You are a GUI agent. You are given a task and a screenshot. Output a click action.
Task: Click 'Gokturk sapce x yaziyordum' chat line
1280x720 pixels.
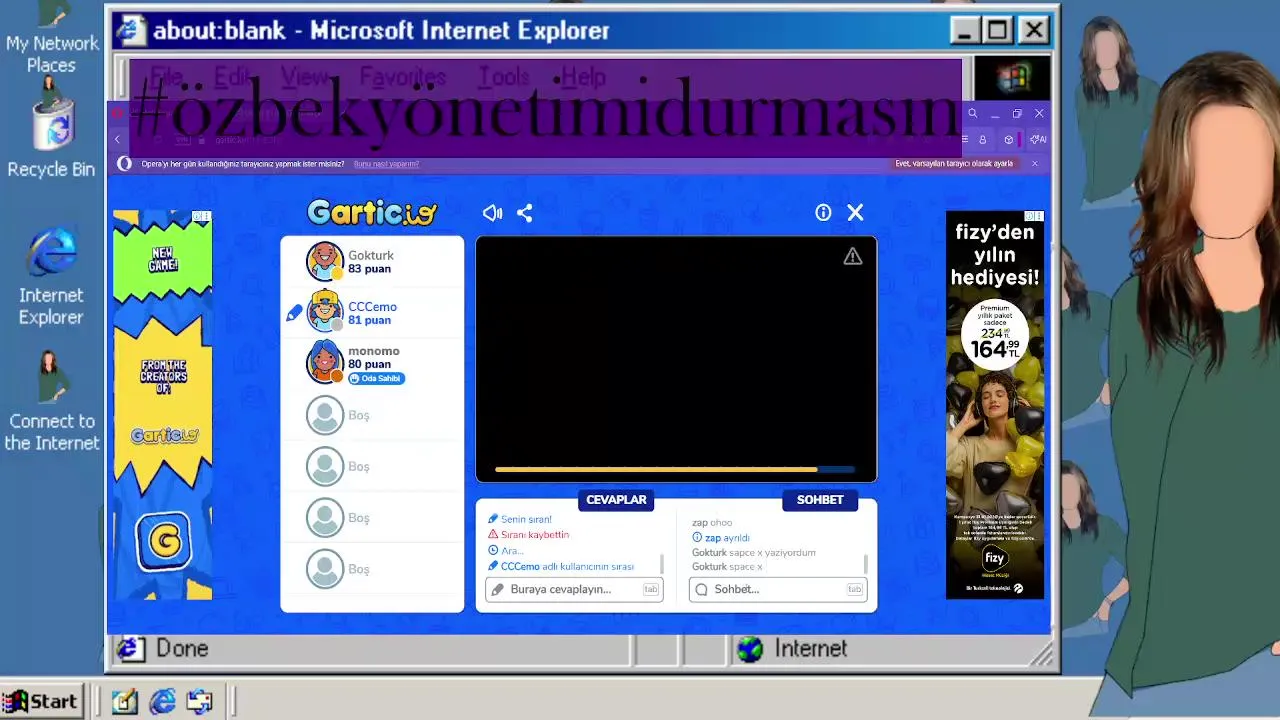click(x=754, y=552)
